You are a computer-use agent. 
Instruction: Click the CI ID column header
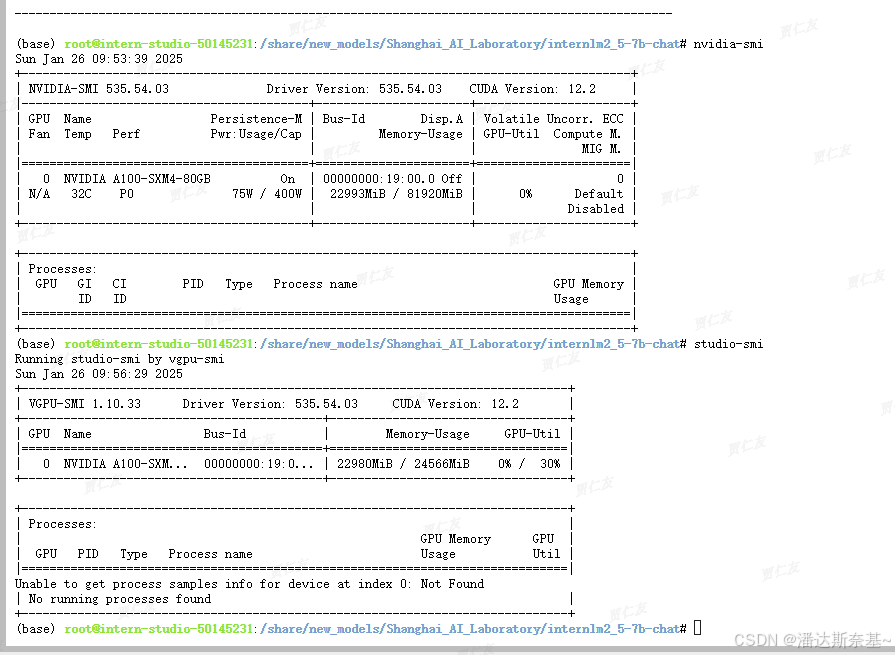click(119, 291)
